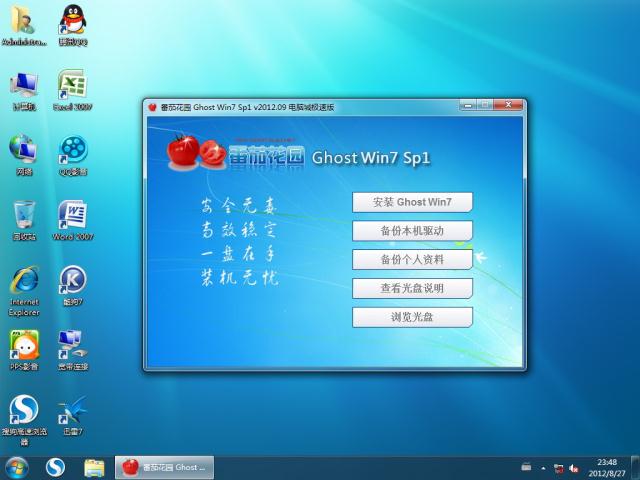Select the QQ影音 film reel shortcut
This screenshot has width=640, height=480.
coord(73,155)
